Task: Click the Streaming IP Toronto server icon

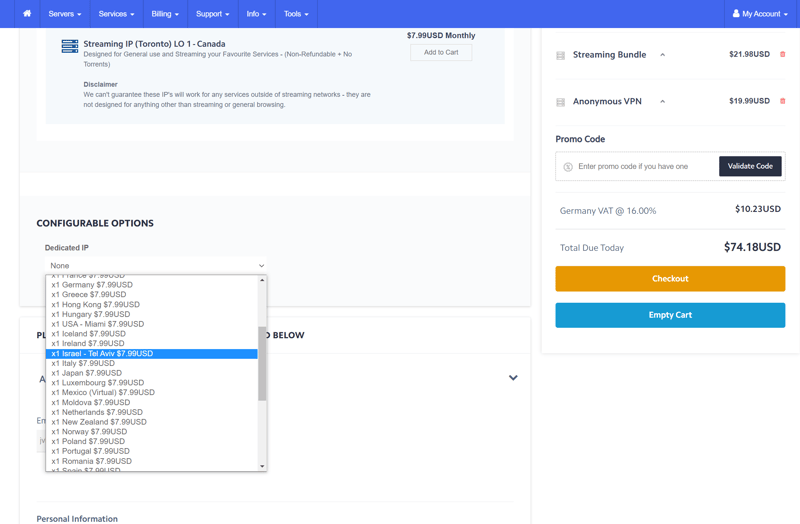Action: [x=70, y=47]
